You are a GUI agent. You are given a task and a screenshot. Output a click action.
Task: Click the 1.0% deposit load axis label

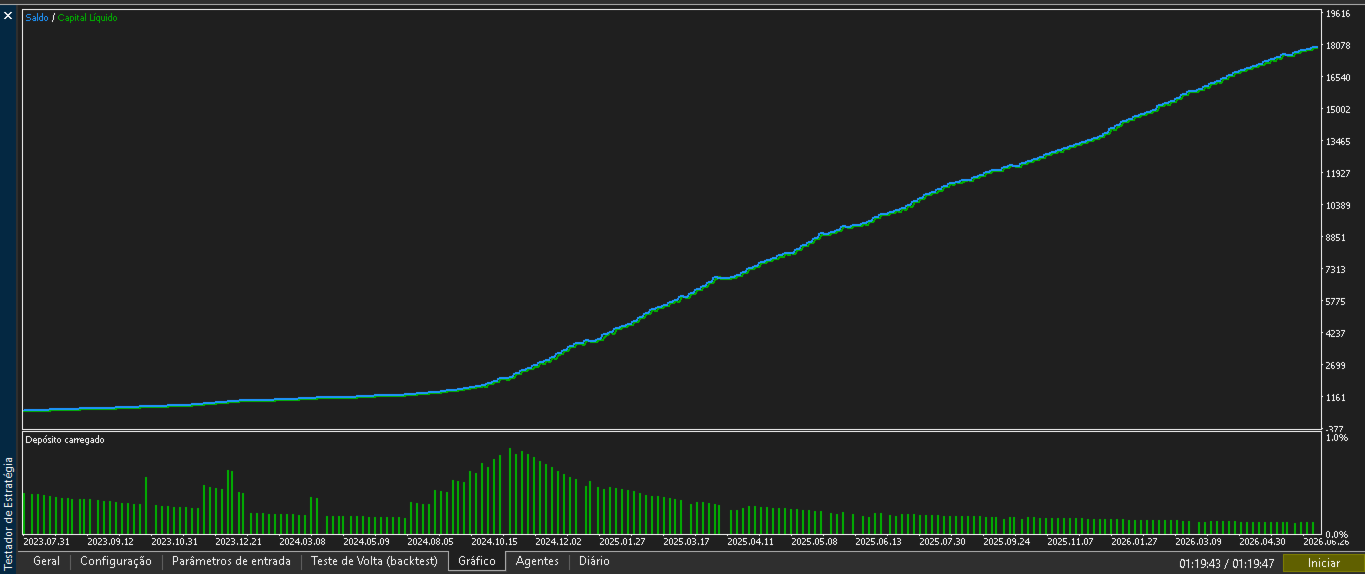coord(1337,438)
